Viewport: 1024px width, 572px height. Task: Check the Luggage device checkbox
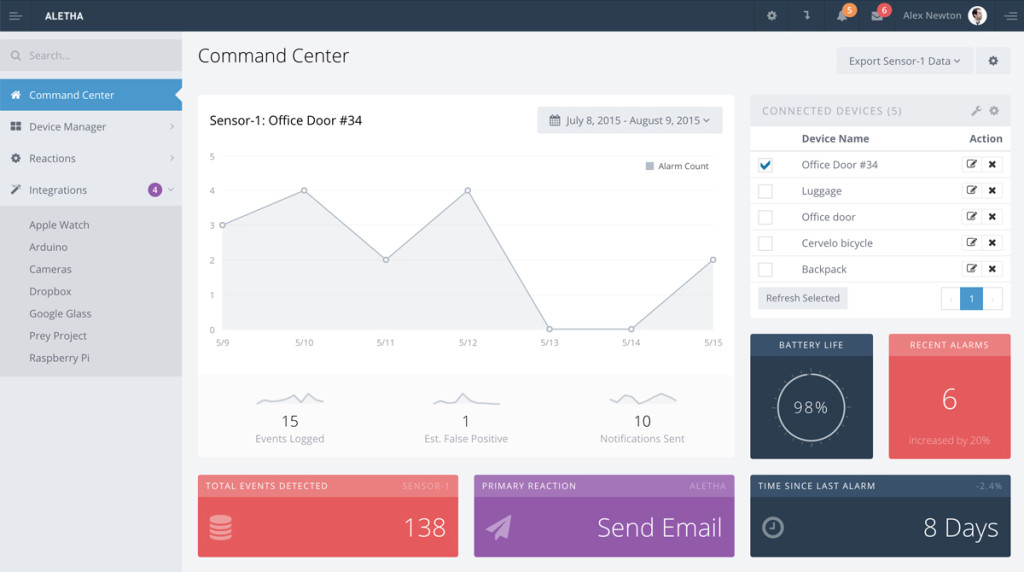pos(765,191)
